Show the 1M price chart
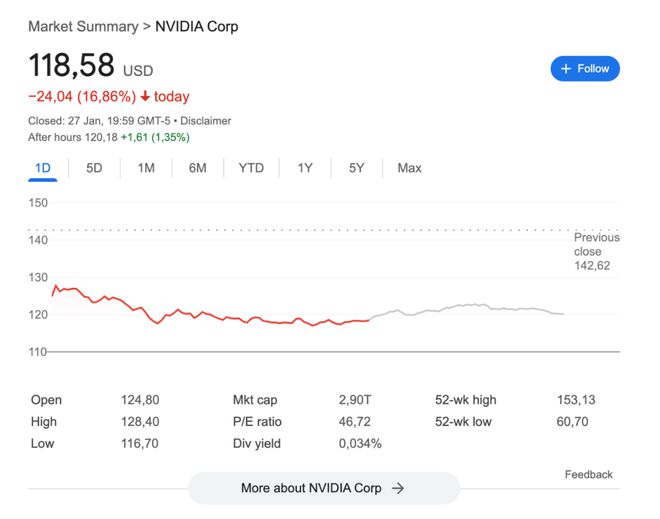 146,168
